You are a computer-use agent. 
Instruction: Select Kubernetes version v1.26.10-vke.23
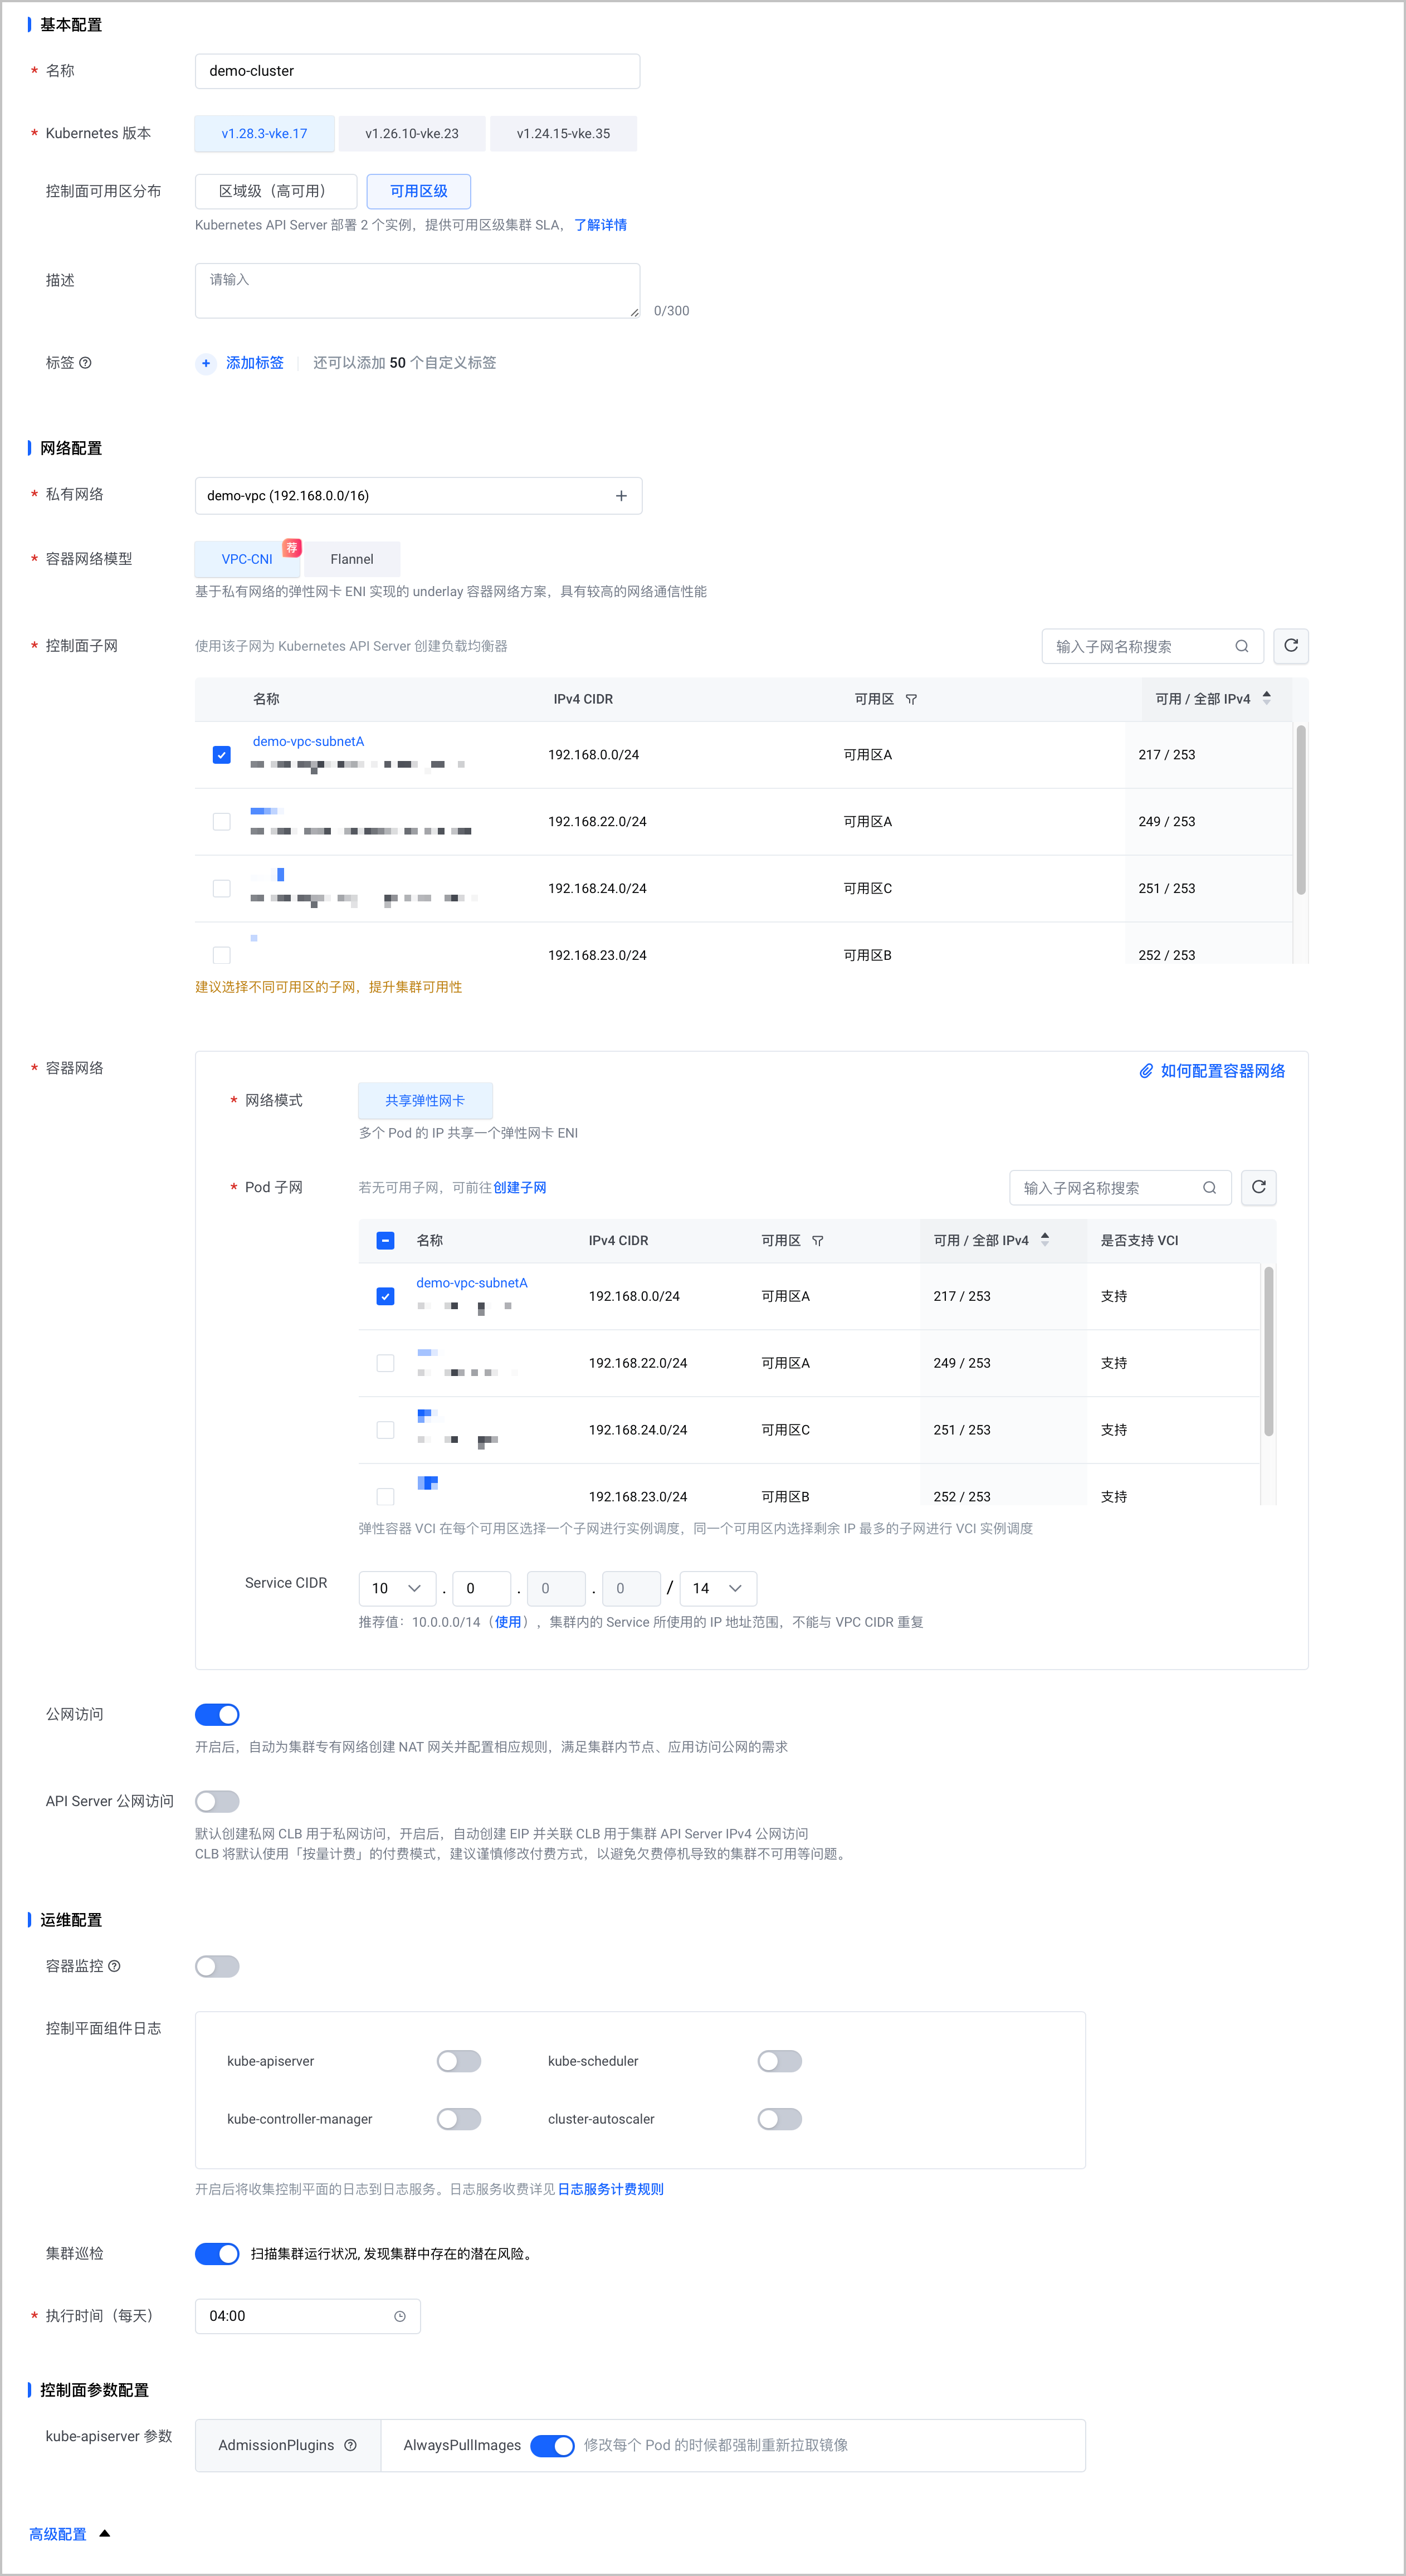pos(412,134)
